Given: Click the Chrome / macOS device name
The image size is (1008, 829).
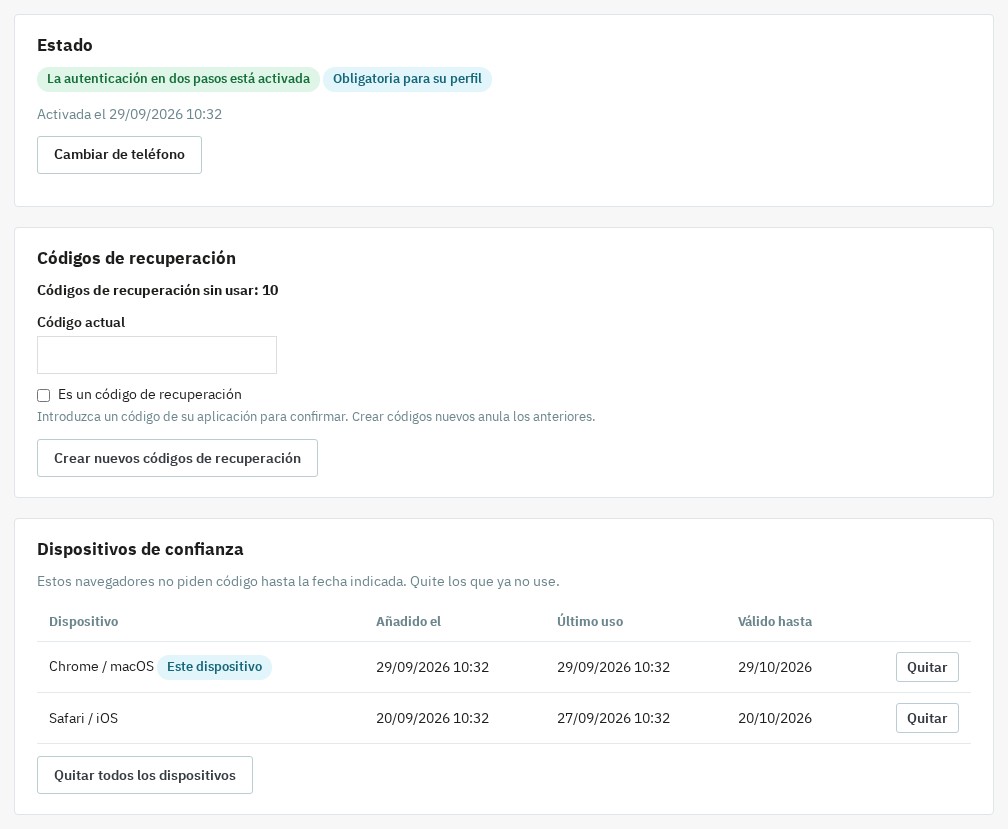Looking at the screenshot, I should point(102,666).
